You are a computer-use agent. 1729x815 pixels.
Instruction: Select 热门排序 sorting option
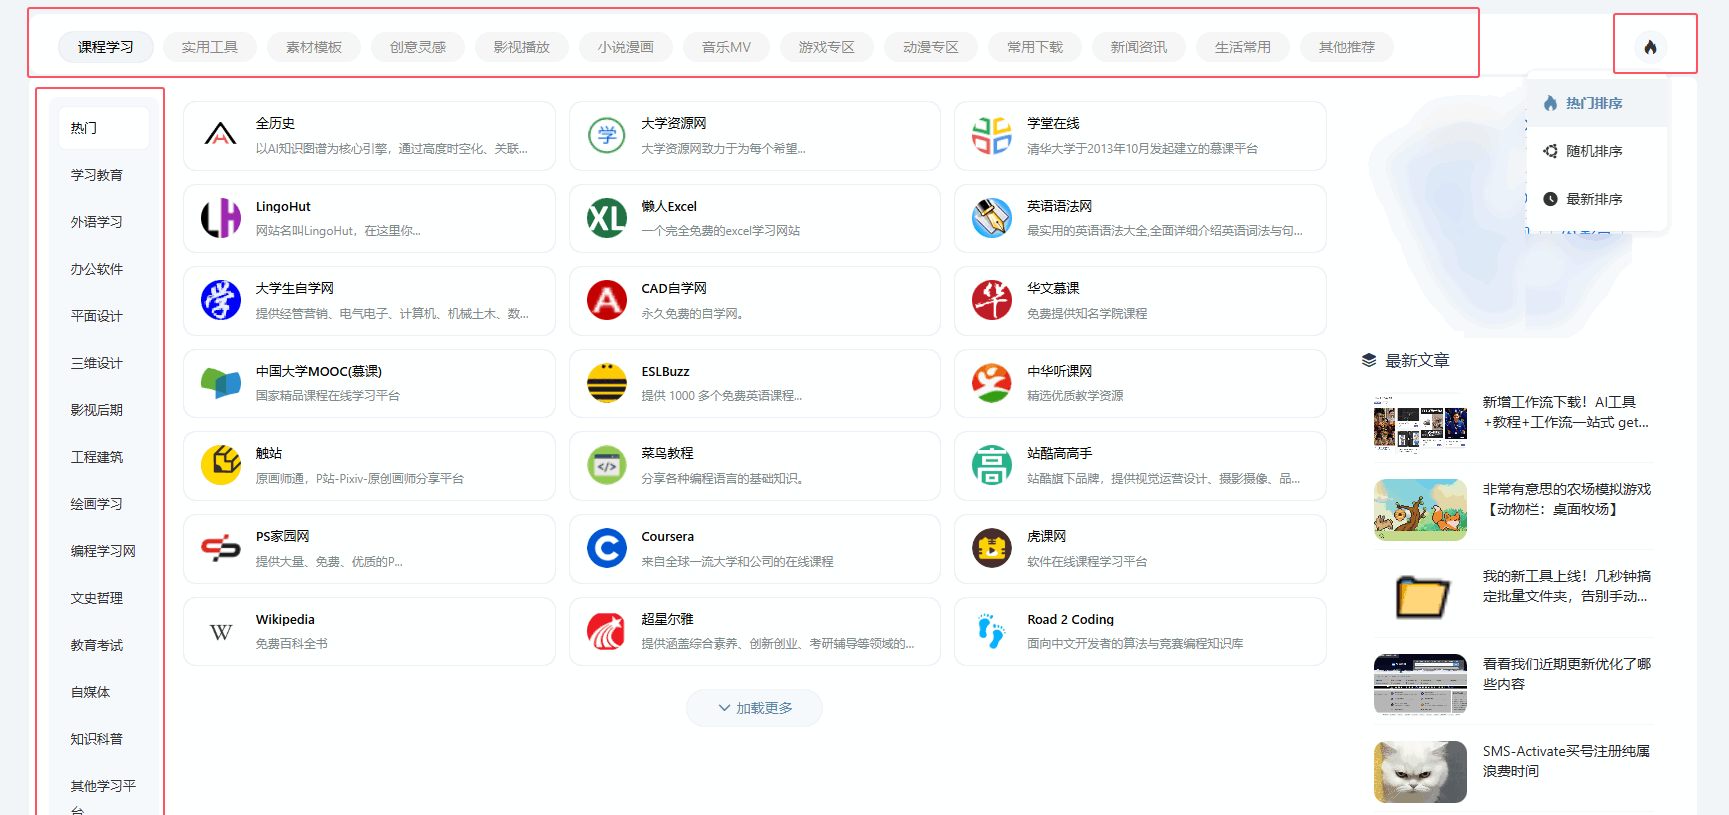coord(1594,103)
